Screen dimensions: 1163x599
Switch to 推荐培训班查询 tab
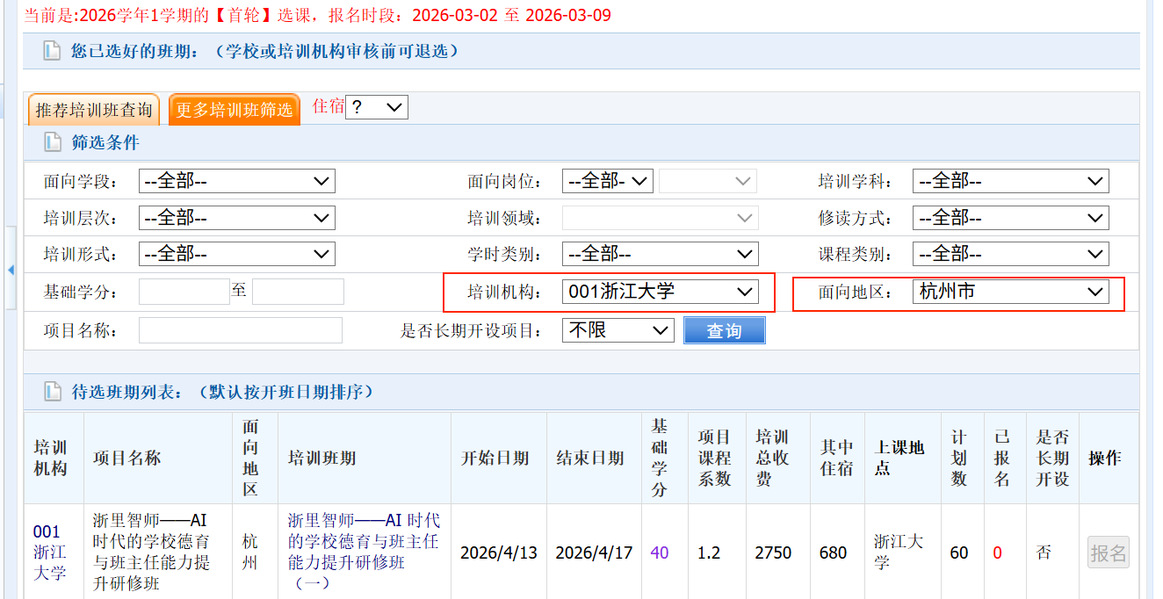coord(94,109)
